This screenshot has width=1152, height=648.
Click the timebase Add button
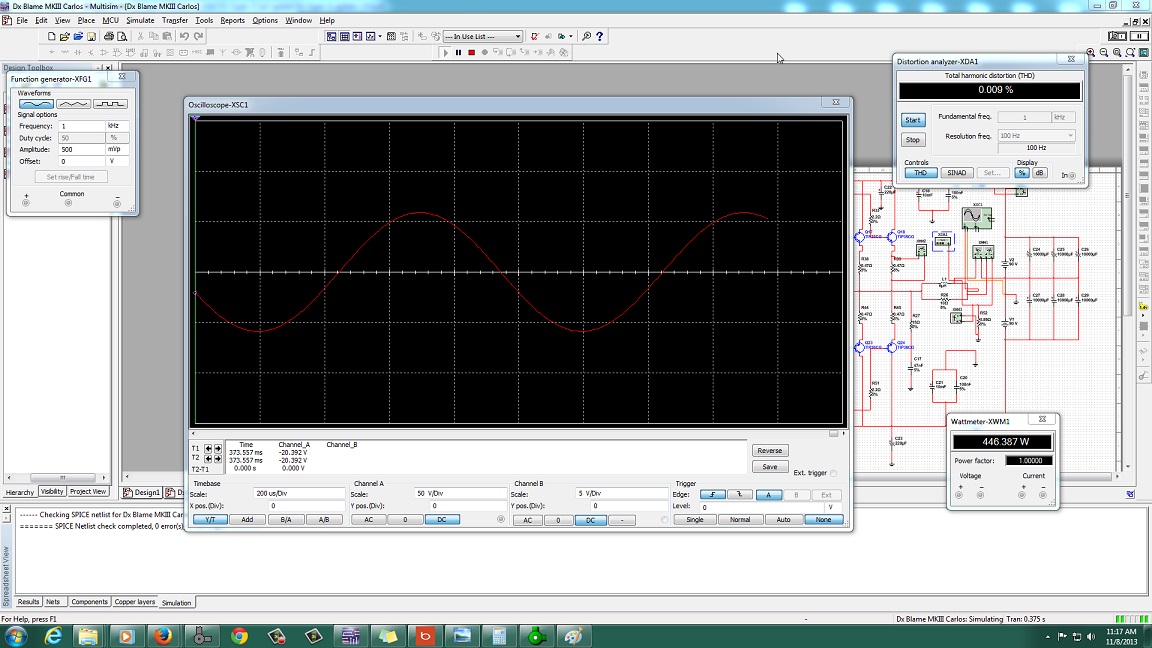247,519
